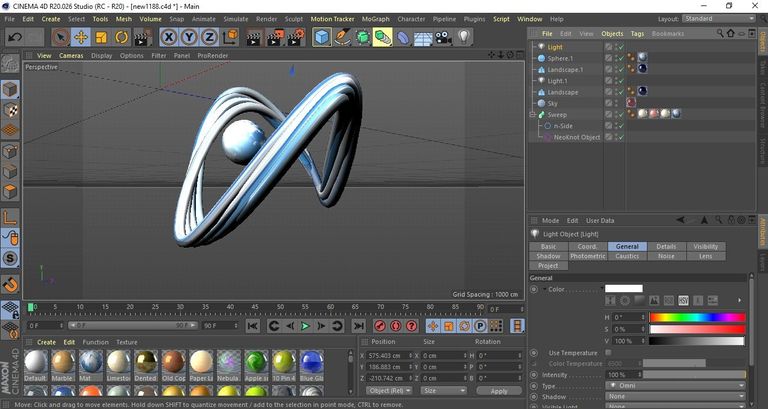Screen dimensions: 768x409
Task: Open the Spline Pen tool
Action: coord(342,37)
